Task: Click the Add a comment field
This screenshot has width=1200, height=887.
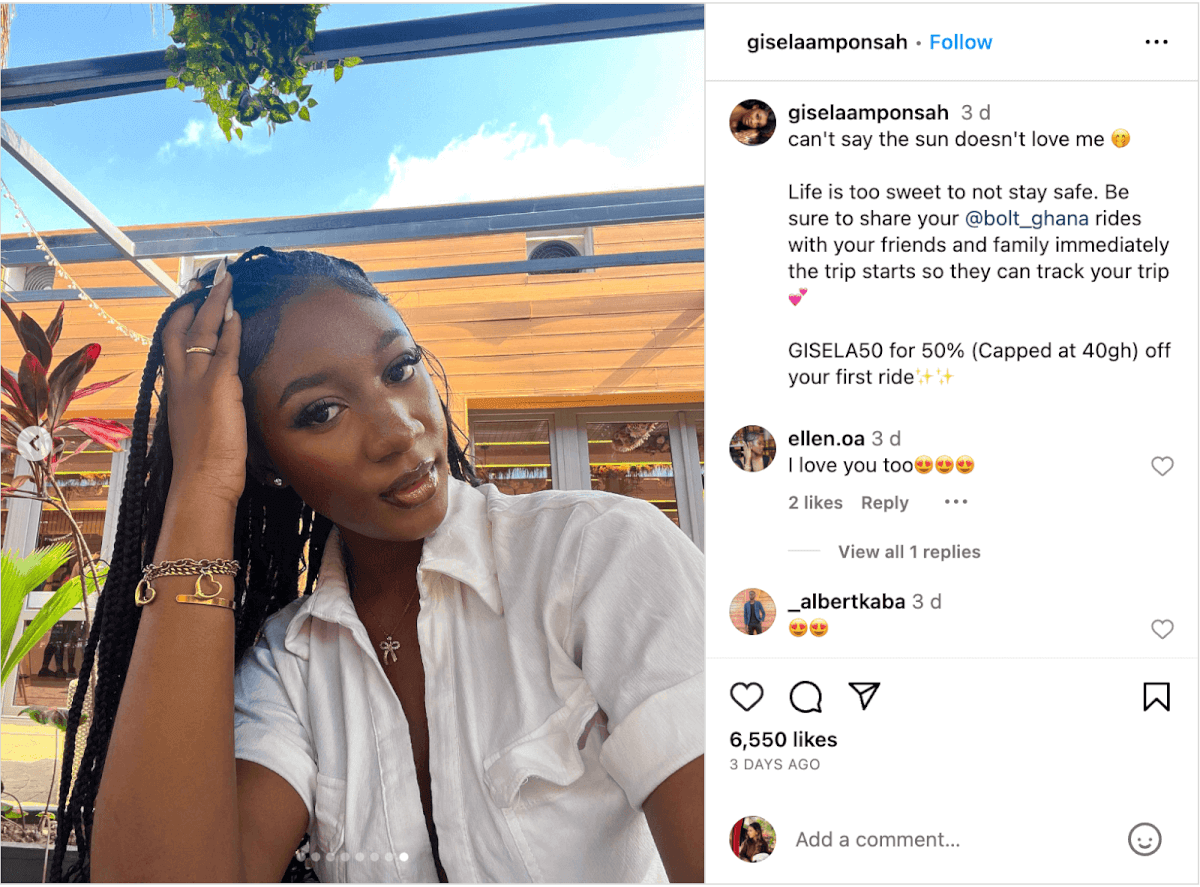Action: 955,839
